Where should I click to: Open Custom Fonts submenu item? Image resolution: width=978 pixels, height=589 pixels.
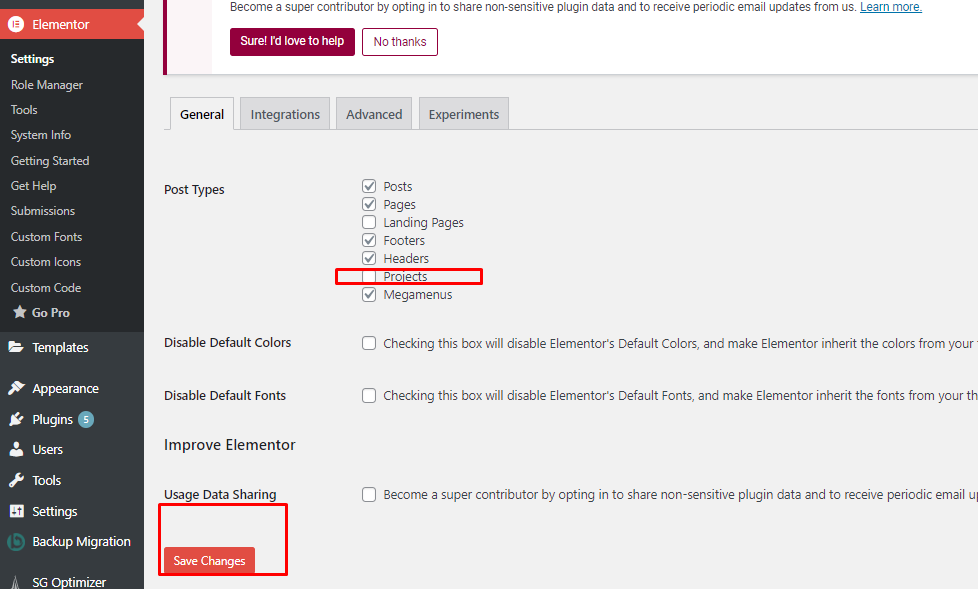(x=46, y=236)
